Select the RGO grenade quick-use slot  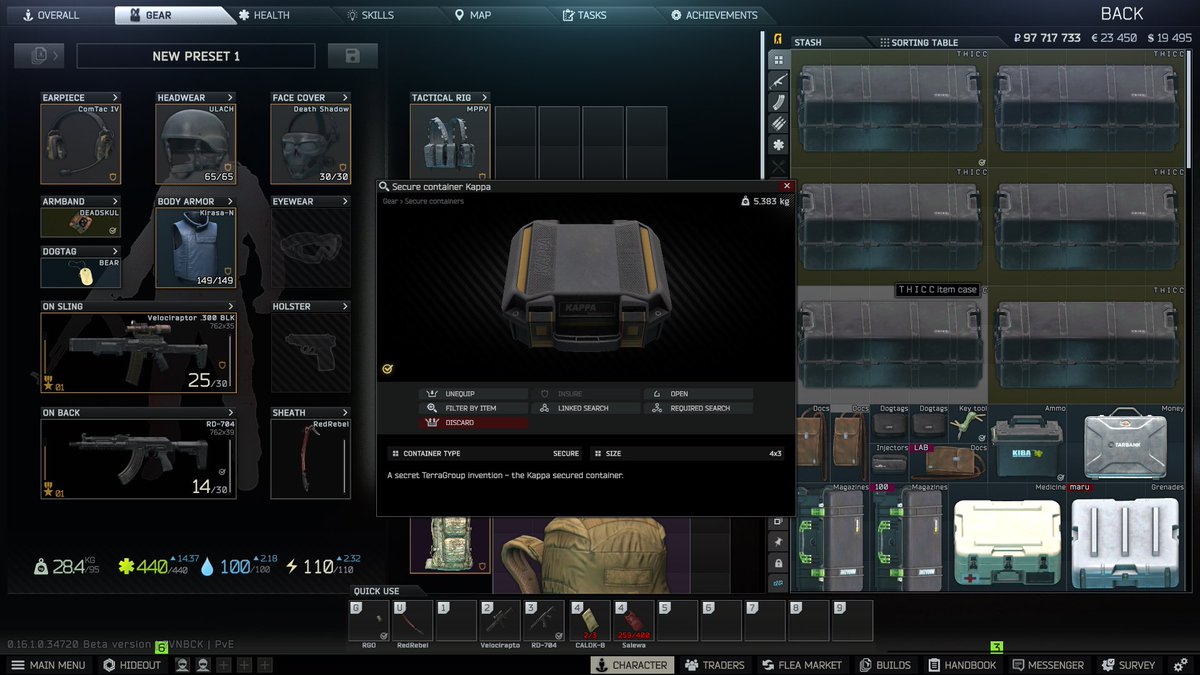point(369,620)
